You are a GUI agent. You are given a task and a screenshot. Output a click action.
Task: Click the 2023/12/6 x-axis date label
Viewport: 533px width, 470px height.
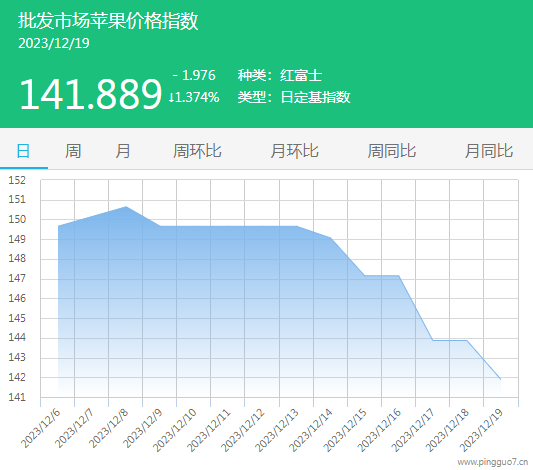(x=40, y=428)
